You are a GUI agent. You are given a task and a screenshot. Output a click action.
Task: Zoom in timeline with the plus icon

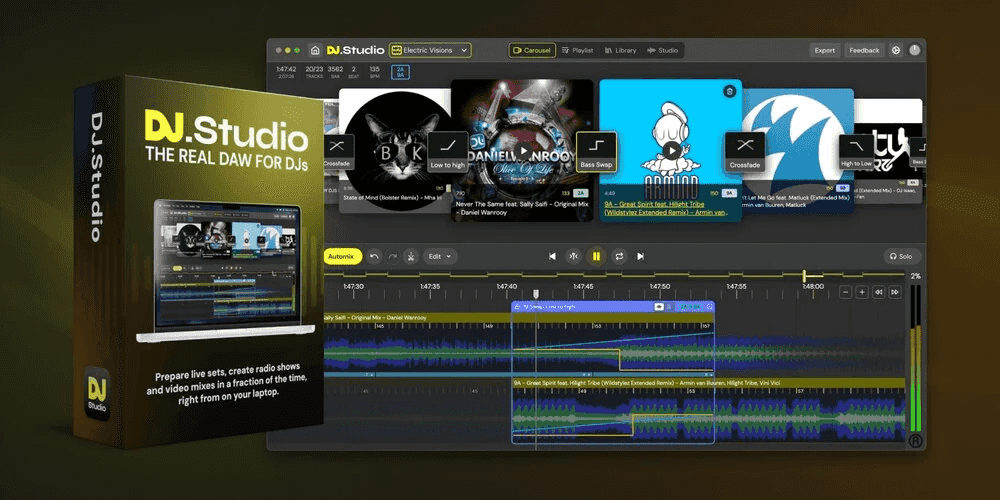(862, 292)
